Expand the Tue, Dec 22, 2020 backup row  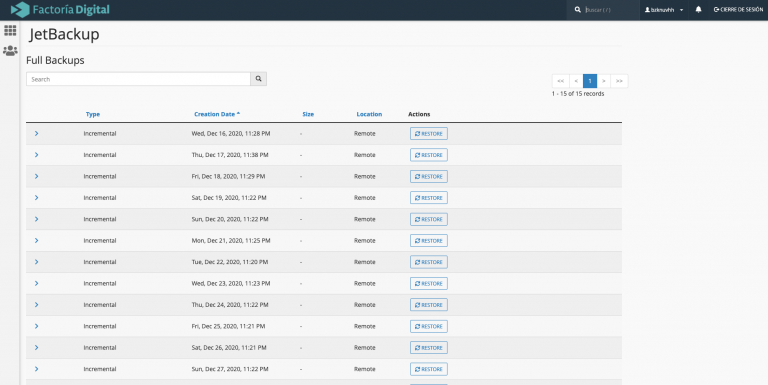pyautogui.click(x=37, y=262)
